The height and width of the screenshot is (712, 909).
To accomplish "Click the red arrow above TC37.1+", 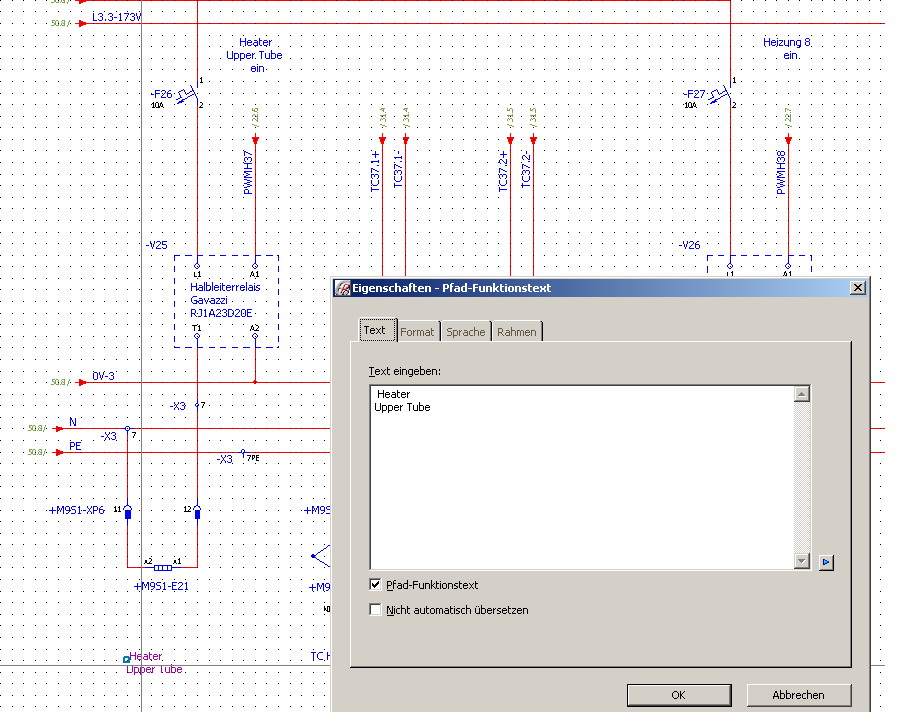I will 382,139.
